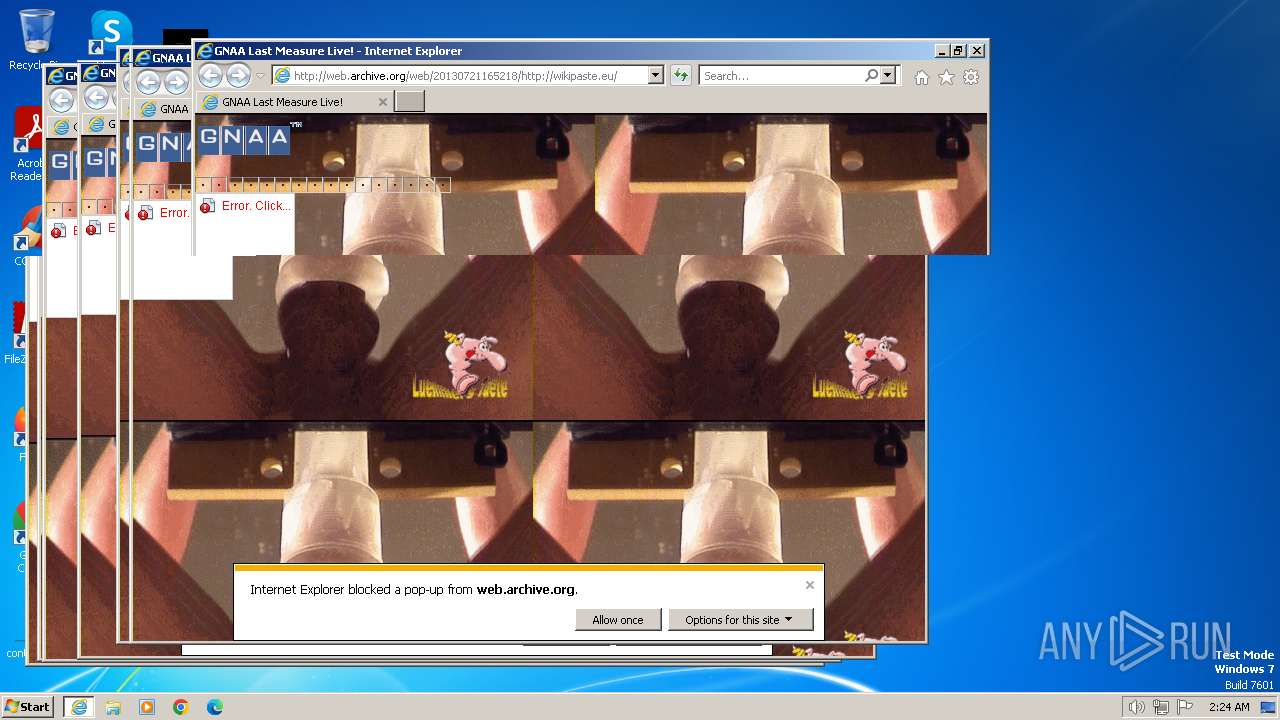Viewport: 1280px width, 720px height.
Task: Click the Forward button in second IE window
Action: 175,82
